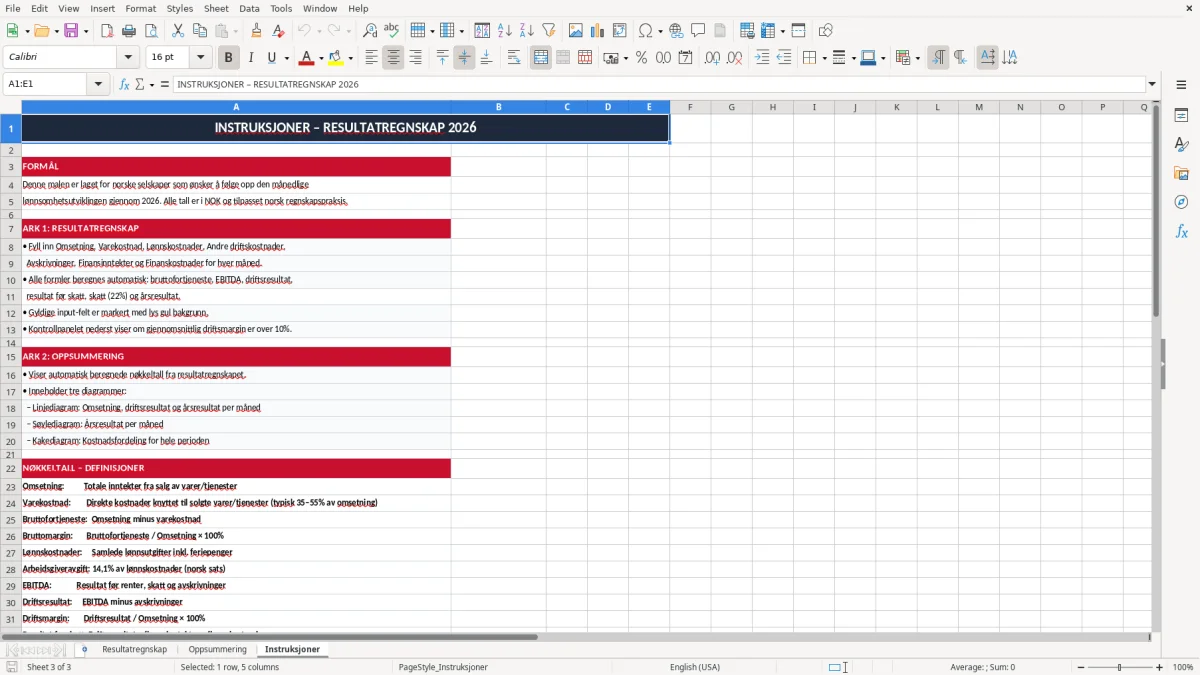Click the 100% zoom level
1200x675 pixels.
click(1183, 667)
